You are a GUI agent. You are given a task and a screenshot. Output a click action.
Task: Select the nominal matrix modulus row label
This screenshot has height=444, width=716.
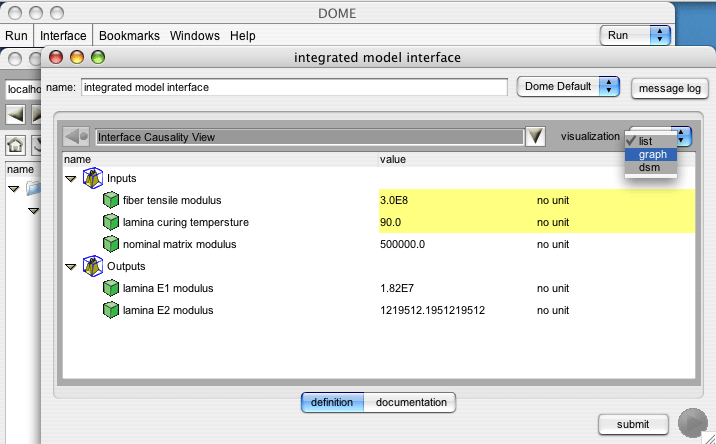point(179,244)
